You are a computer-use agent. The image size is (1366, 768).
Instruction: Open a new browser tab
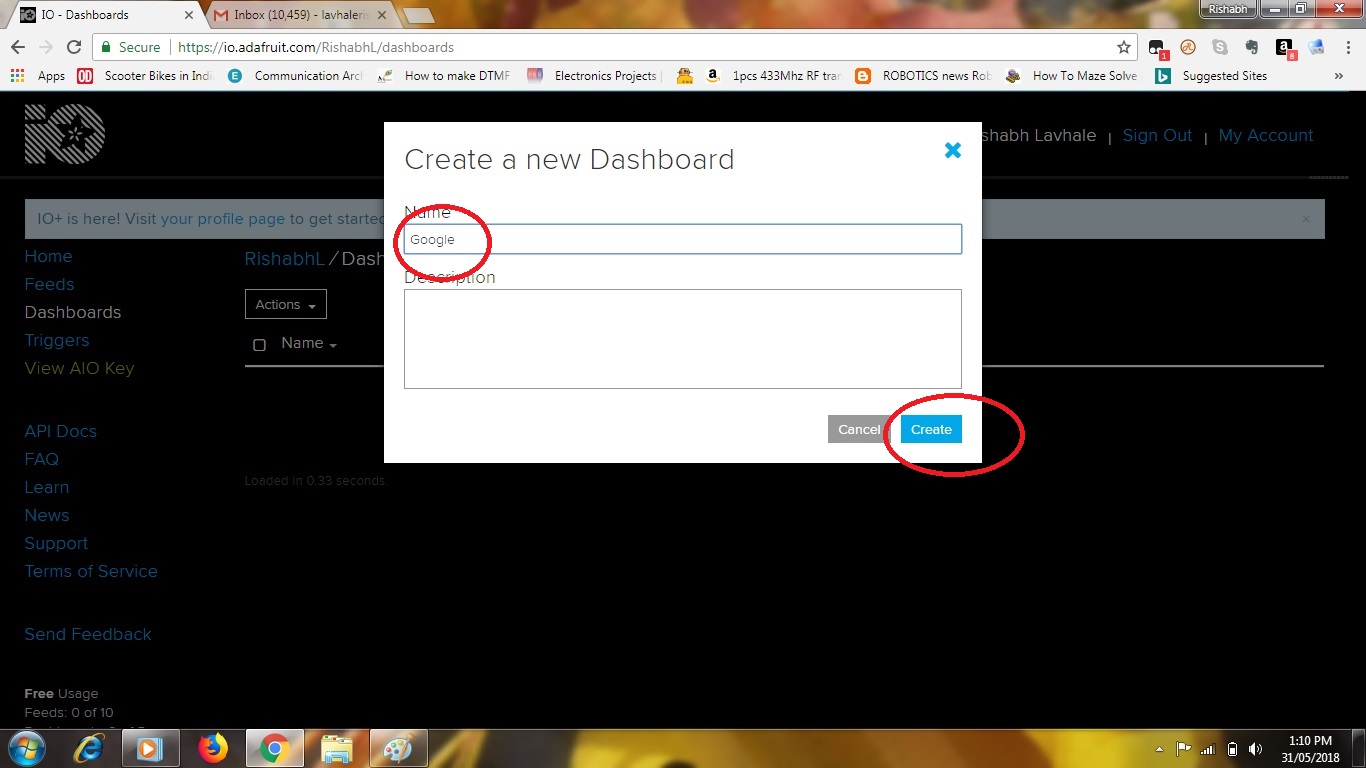pyautogui.click(x=418, y=15)
